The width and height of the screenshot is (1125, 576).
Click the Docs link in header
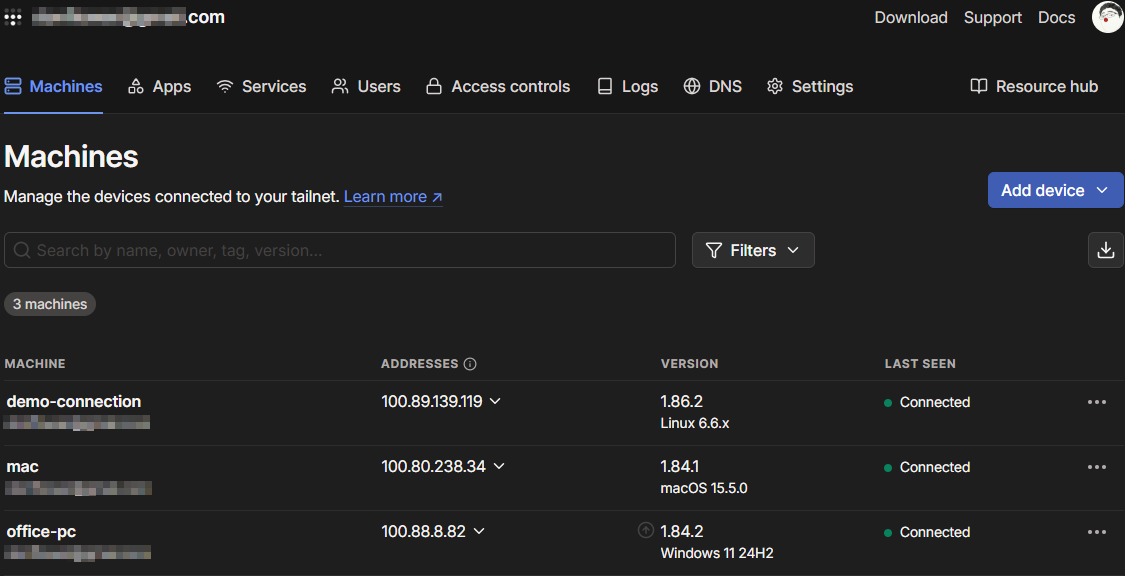pyautogui.click(x=1056, y=17)
